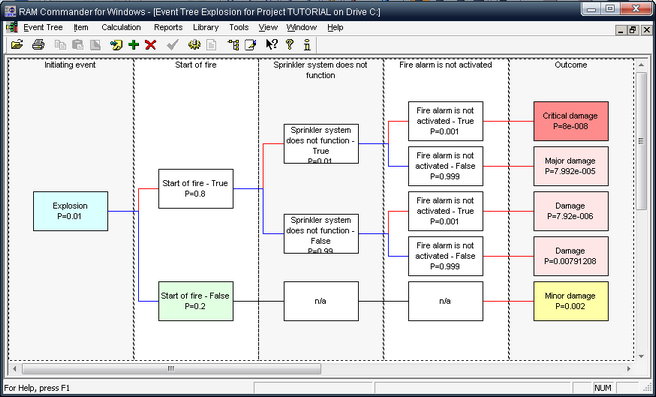Click the Outcome column header
Screen dimensions: 656x397
571,65
